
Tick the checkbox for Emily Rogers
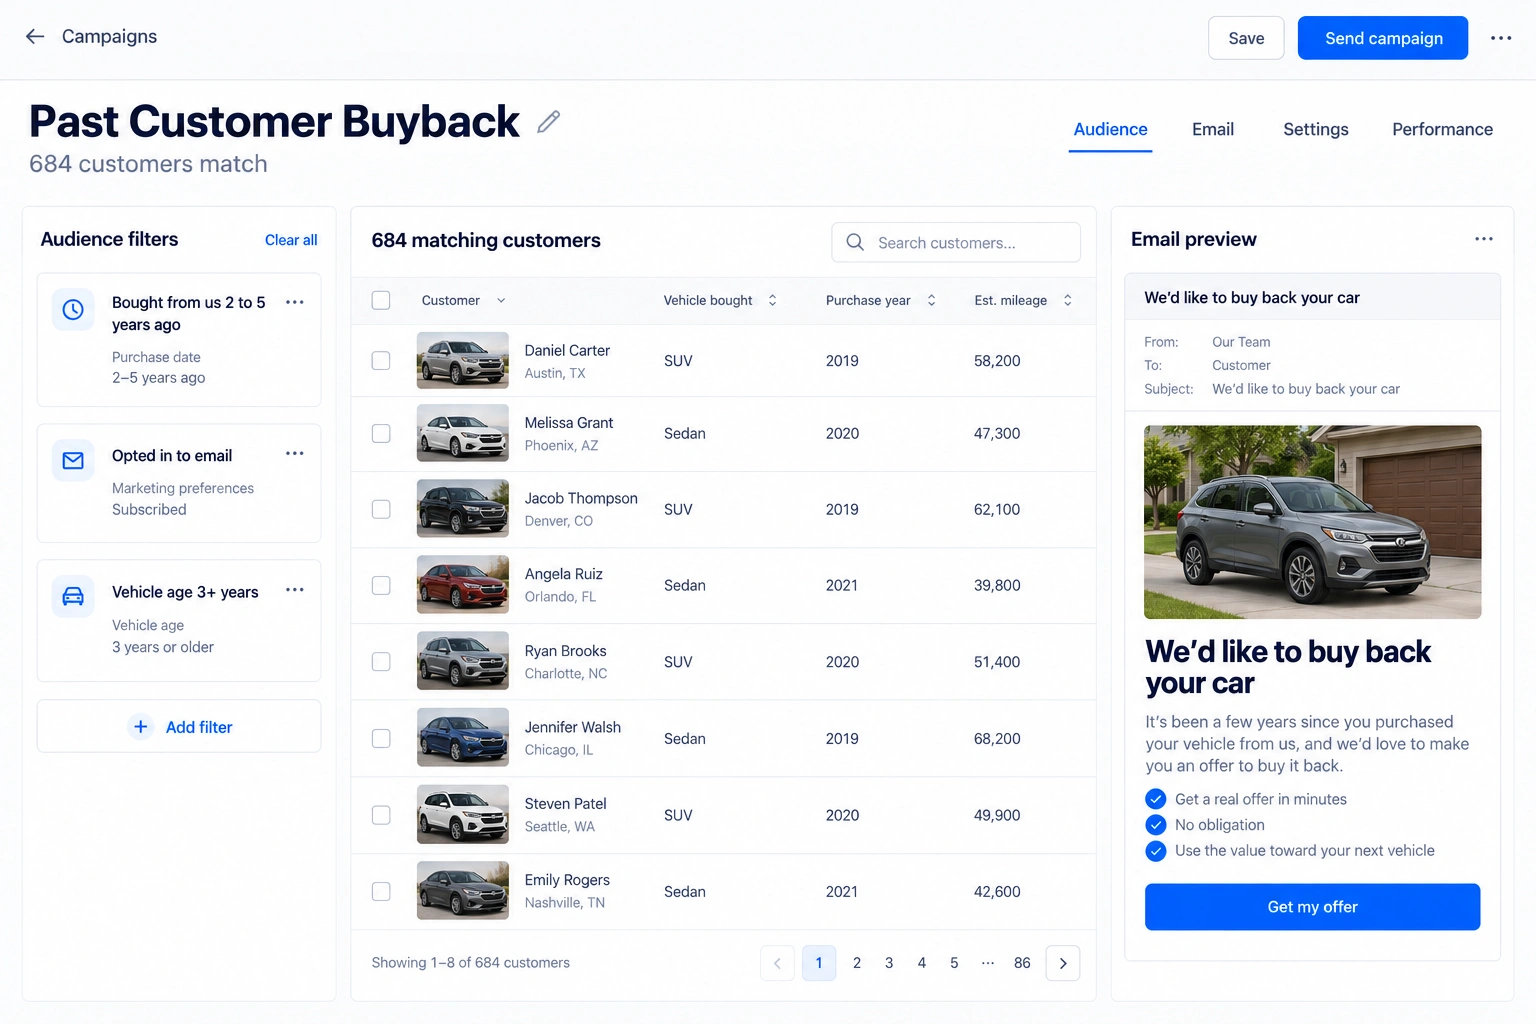tap(381, 891)
